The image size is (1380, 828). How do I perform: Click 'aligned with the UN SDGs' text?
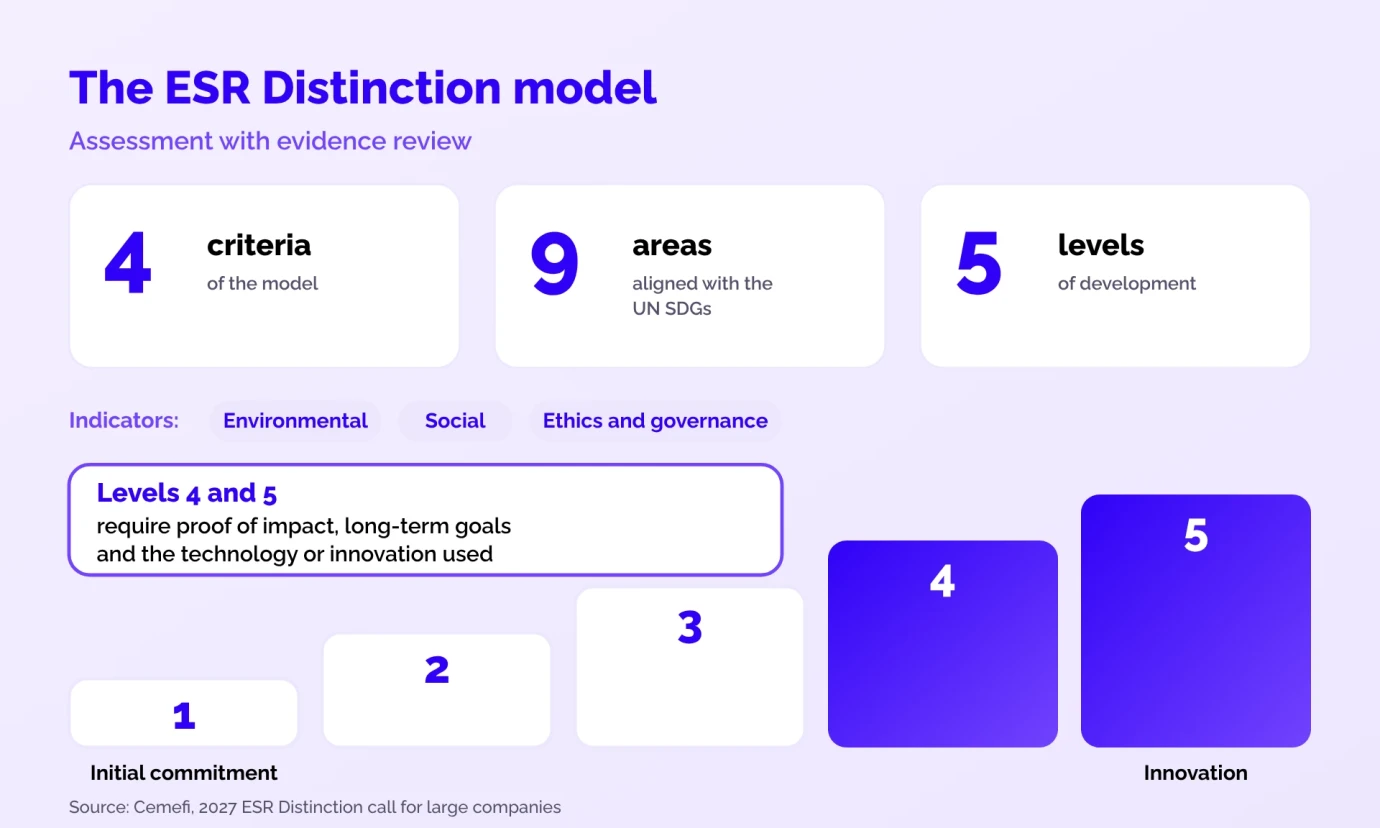tap(702, 296)
